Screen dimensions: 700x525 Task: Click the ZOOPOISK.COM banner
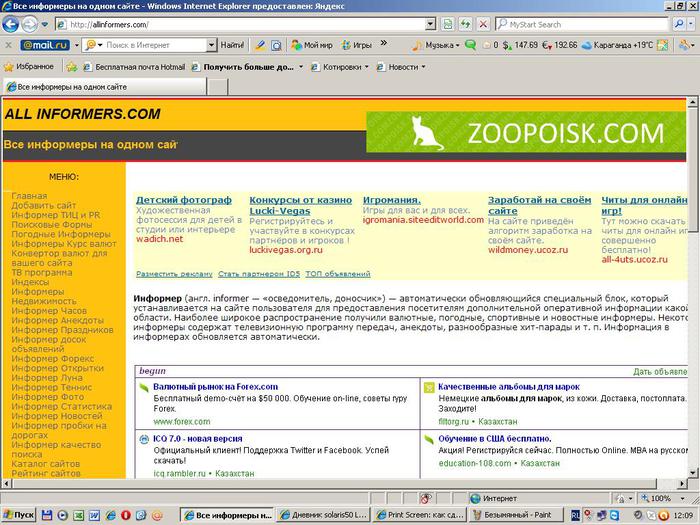[526, 132]
